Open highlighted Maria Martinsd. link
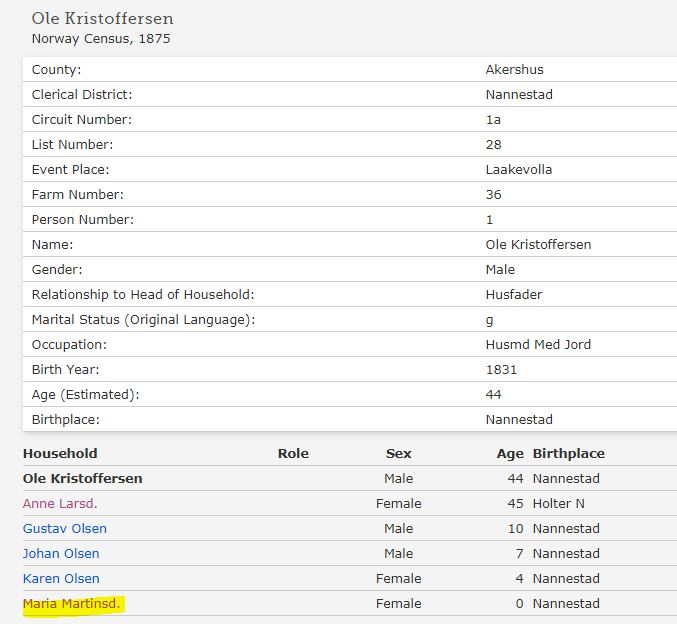The width and height of the screenshot is (677, 624). (71, 604)
